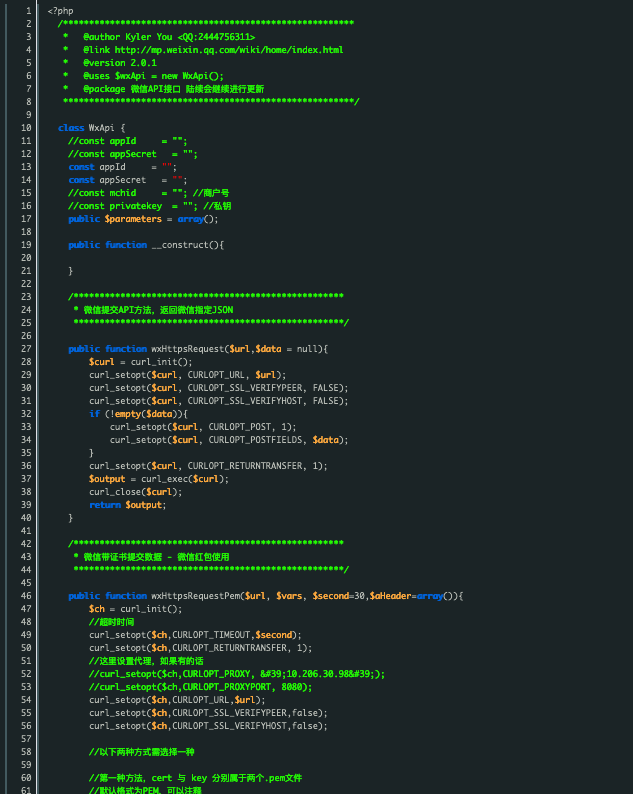
Task: Click the "@package" comment line text
Action: pos(173,89)
